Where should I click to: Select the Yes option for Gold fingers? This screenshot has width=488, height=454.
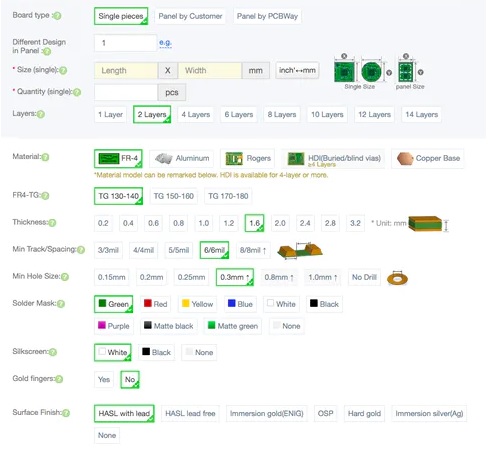point(104,379)
